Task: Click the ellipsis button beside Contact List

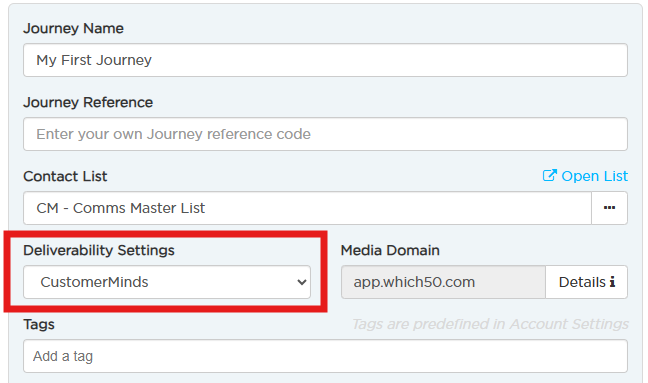Action: click(609, 208)
